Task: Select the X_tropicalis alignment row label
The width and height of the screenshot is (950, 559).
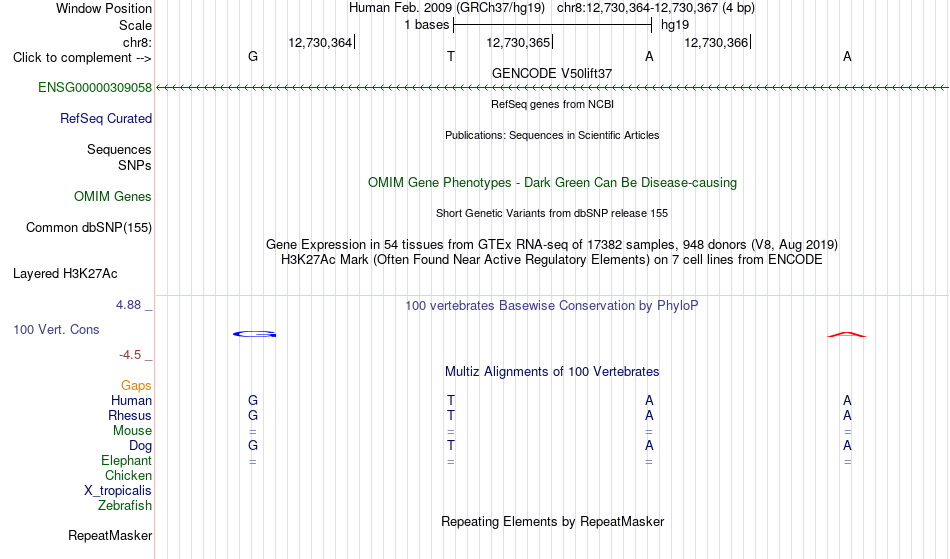Action: [x=118, y=491]
